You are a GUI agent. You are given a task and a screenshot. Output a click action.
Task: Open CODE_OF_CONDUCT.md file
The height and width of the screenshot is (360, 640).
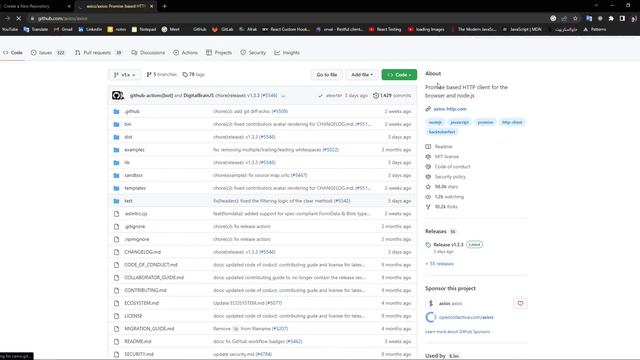pyautogui.click(x=151, y=265)
